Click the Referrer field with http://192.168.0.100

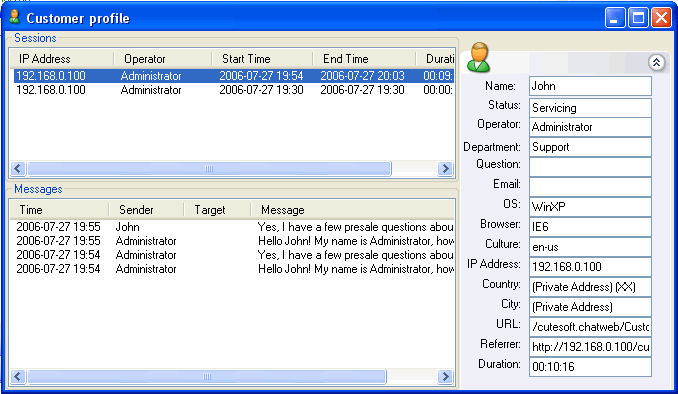(x=590, y=347)
